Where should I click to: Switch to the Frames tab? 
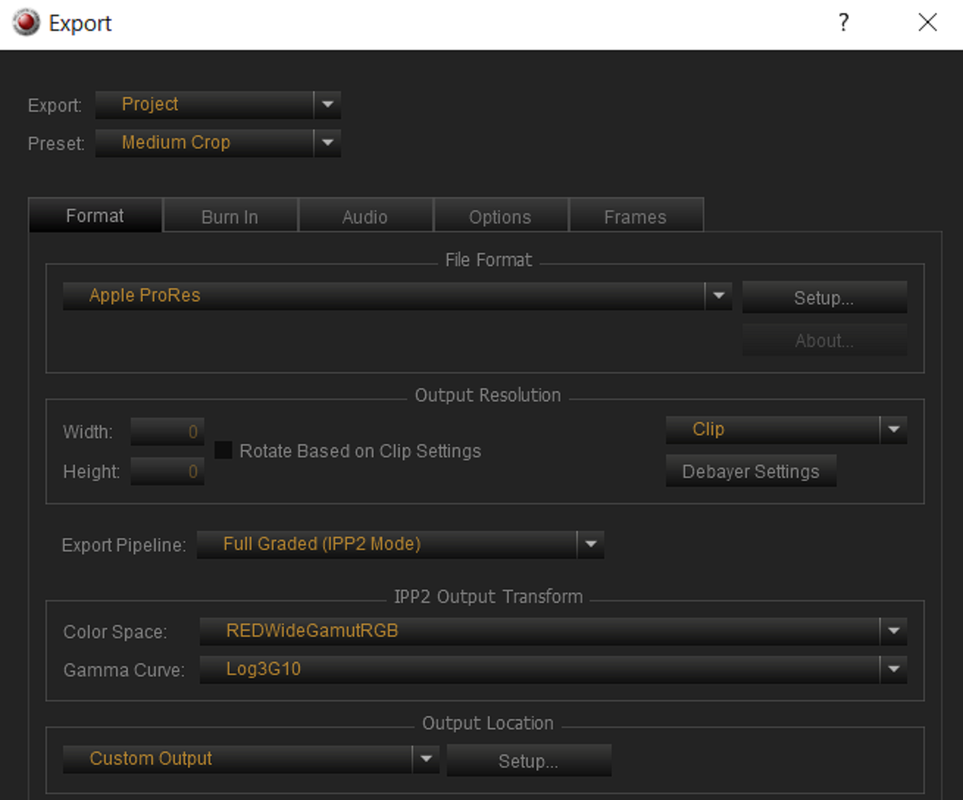pos(636,217)
